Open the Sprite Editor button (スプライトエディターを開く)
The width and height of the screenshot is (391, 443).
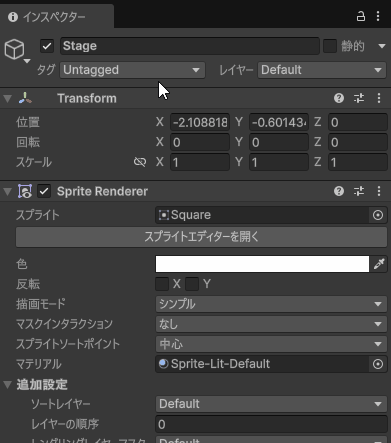pos(201,237)
